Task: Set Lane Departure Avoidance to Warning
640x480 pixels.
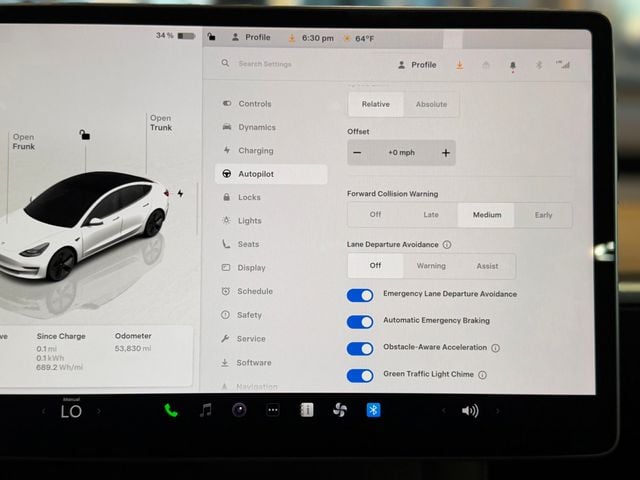Action: 431,266
